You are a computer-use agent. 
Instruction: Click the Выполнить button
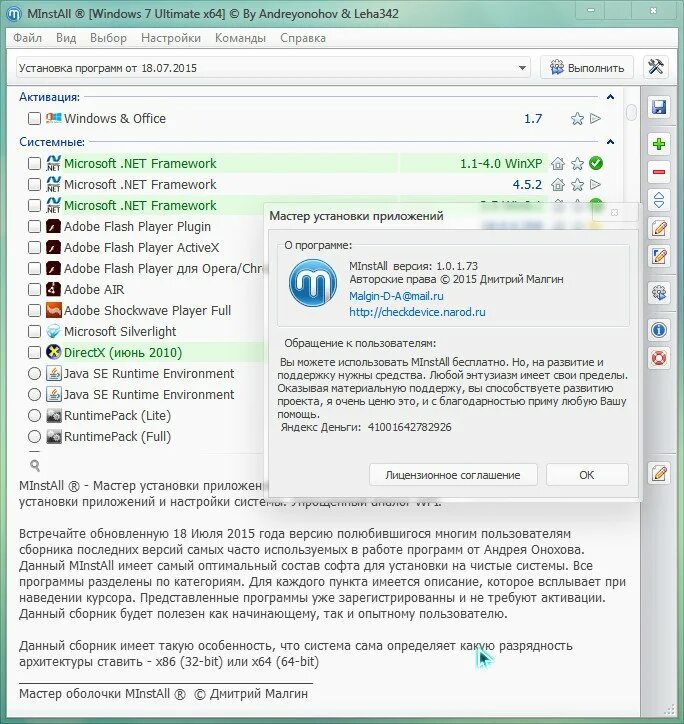pos(587,68)
